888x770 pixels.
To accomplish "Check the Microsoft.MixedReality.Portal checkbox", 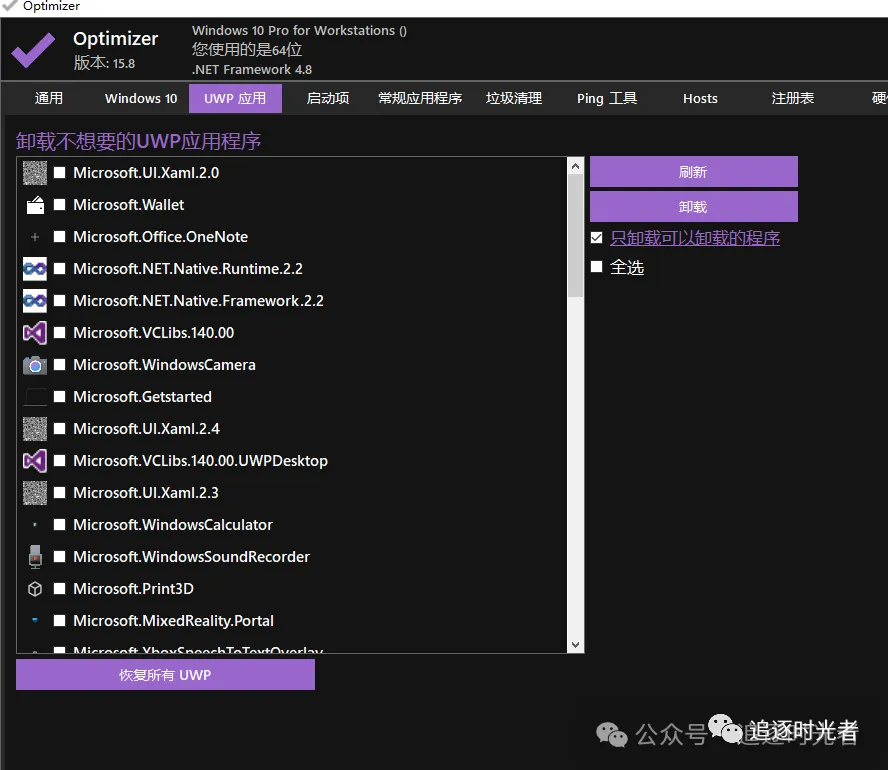I will (59, 621).
